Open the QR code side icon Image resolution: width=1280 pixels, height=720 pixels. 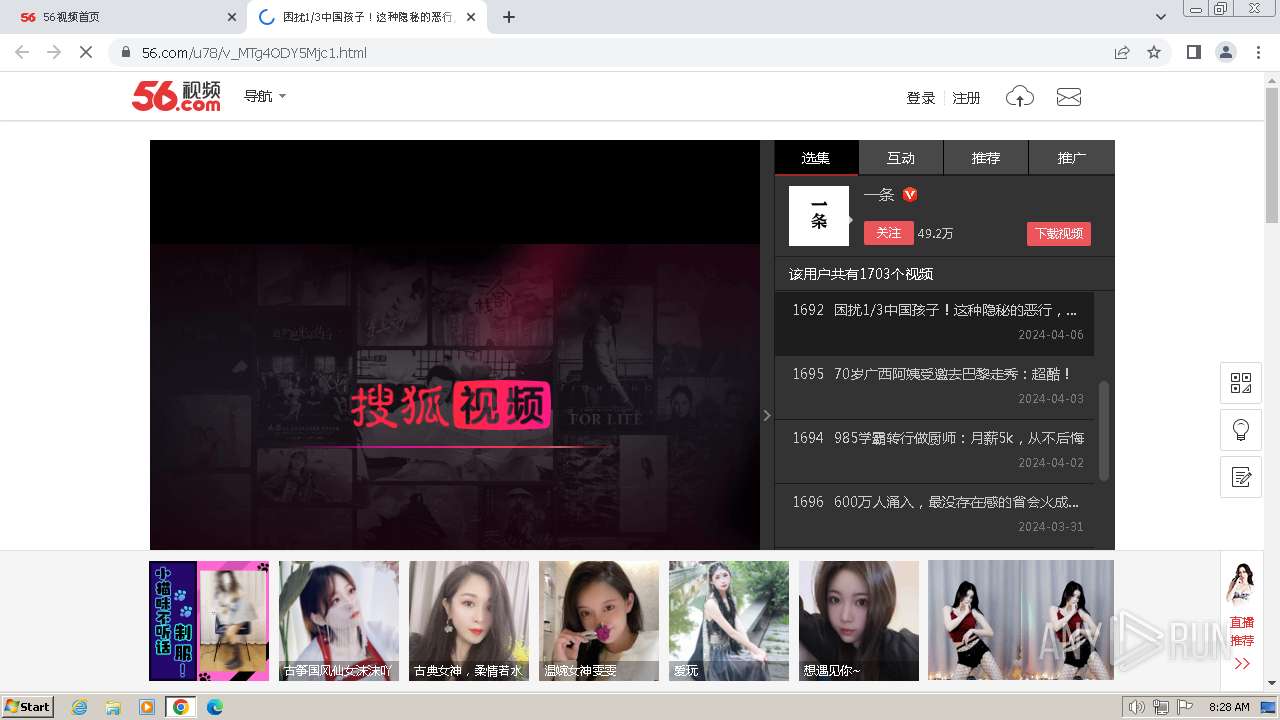[x=1241, y=383]
